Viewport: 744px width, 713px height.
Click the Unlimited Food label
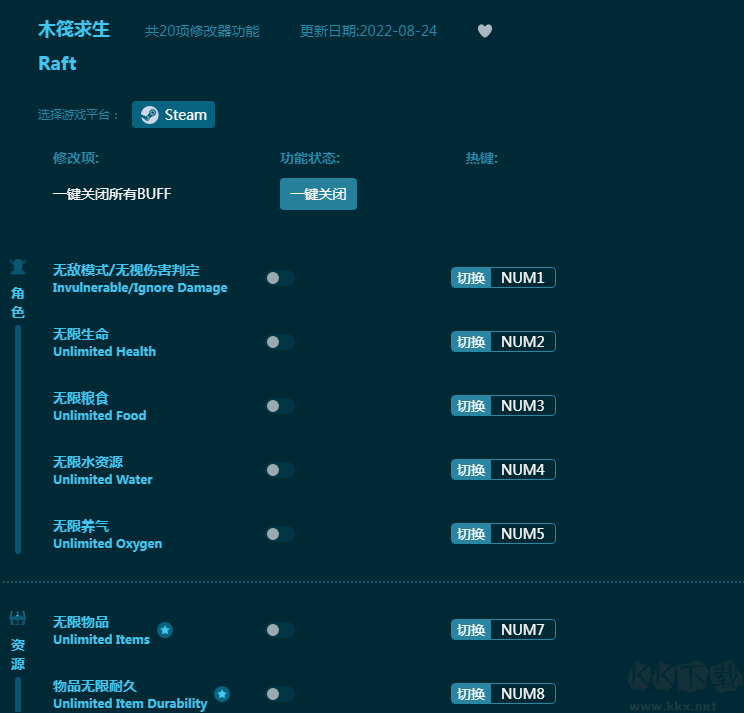(x=100, y=416)
